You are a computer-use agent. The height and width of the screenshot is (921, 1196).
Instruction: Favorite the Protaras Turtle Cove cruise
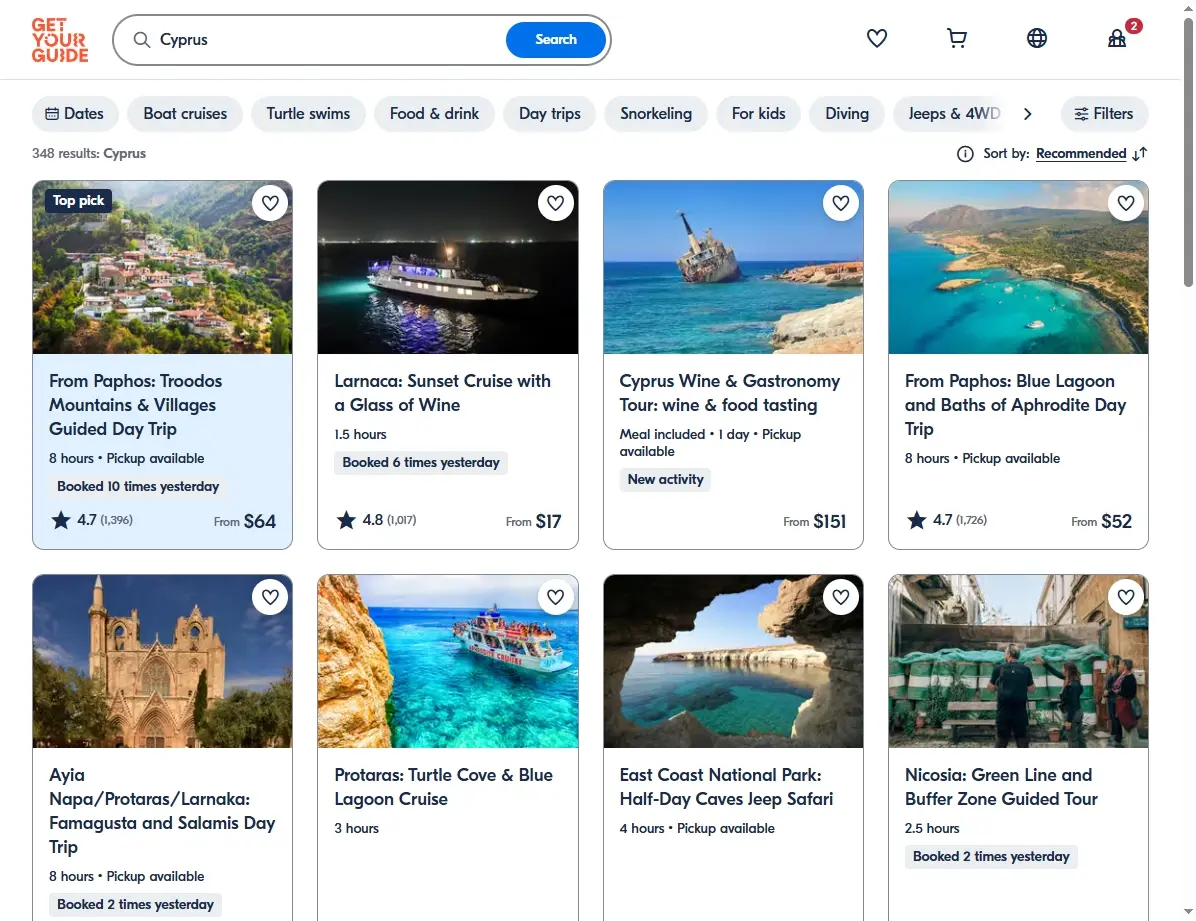[x=555, y=597]
